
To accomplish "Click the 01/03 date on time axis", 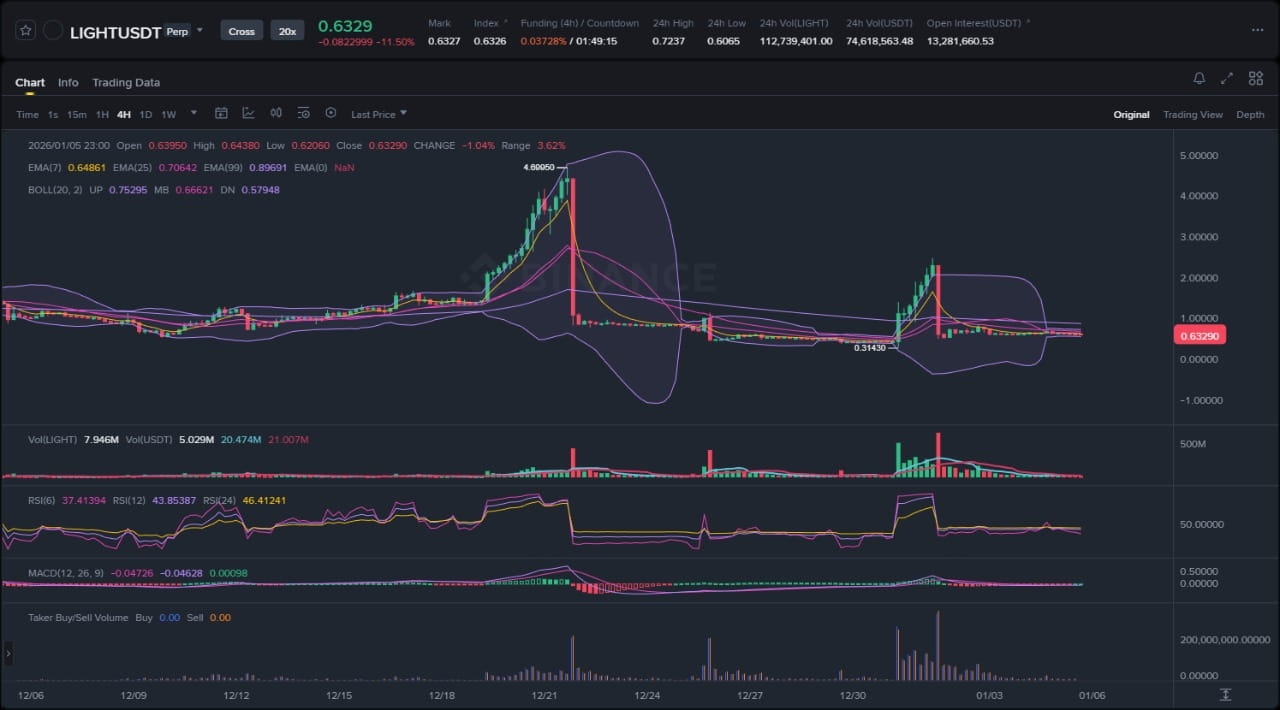I will pos(989,695).
